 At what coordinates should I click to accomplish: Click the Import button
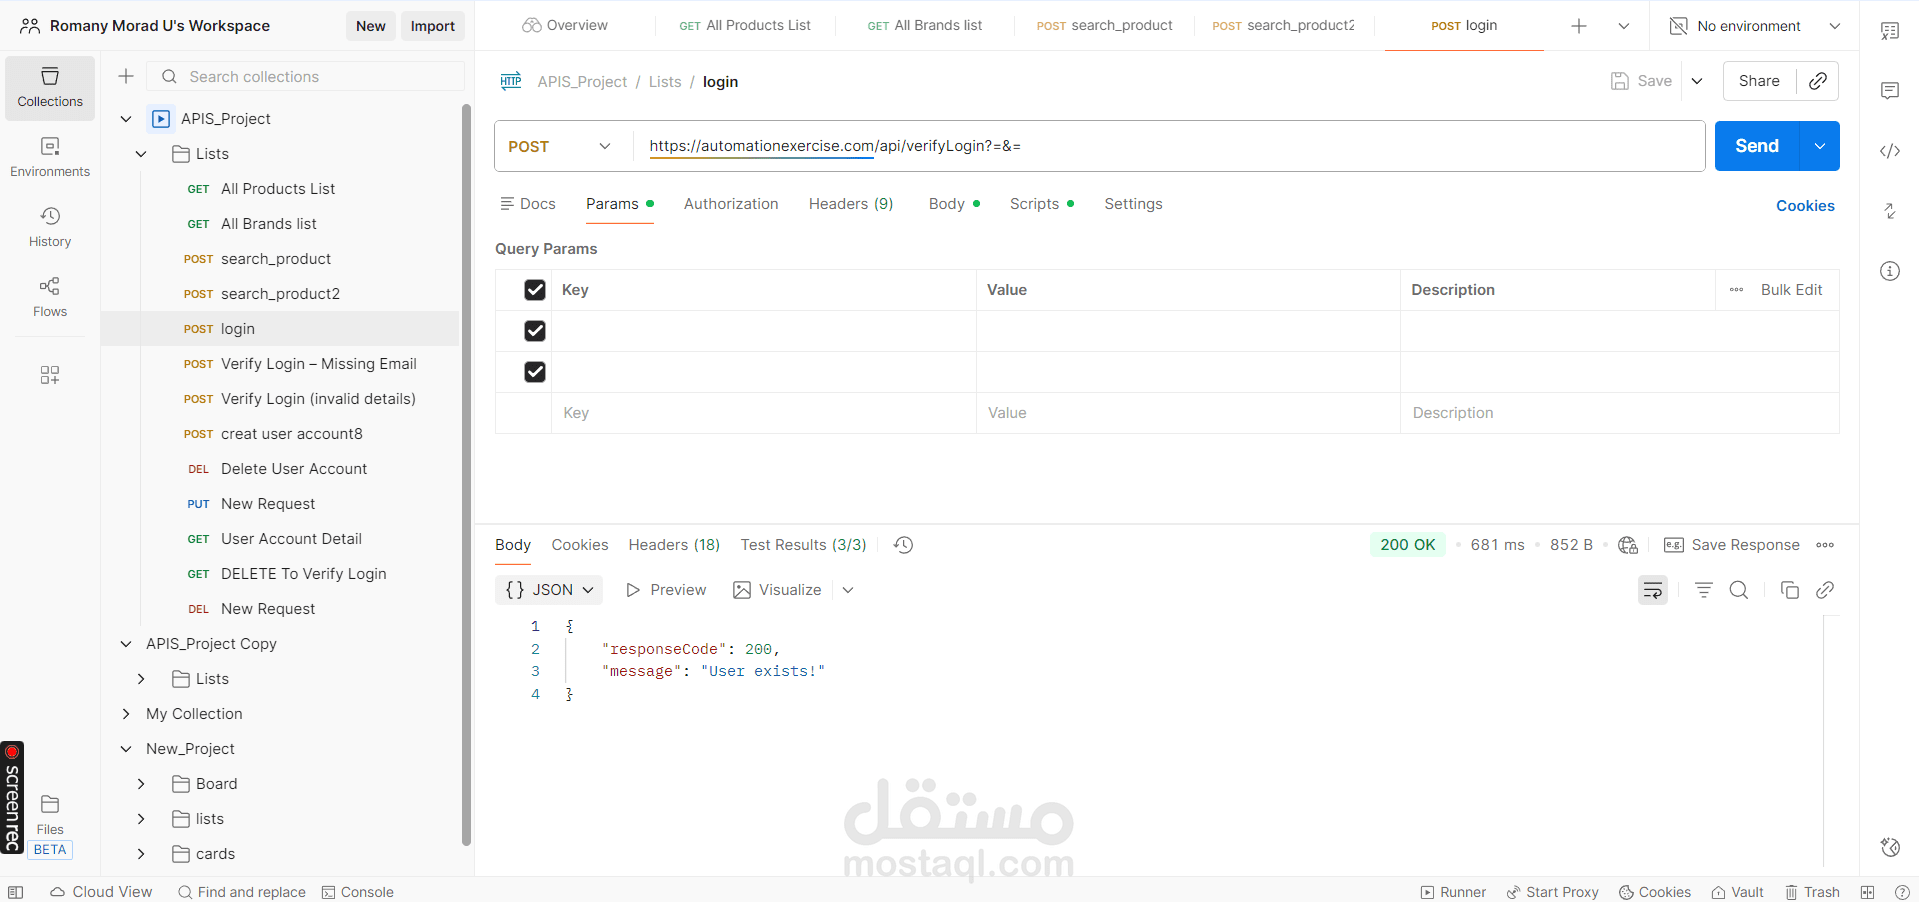(432, 26)
